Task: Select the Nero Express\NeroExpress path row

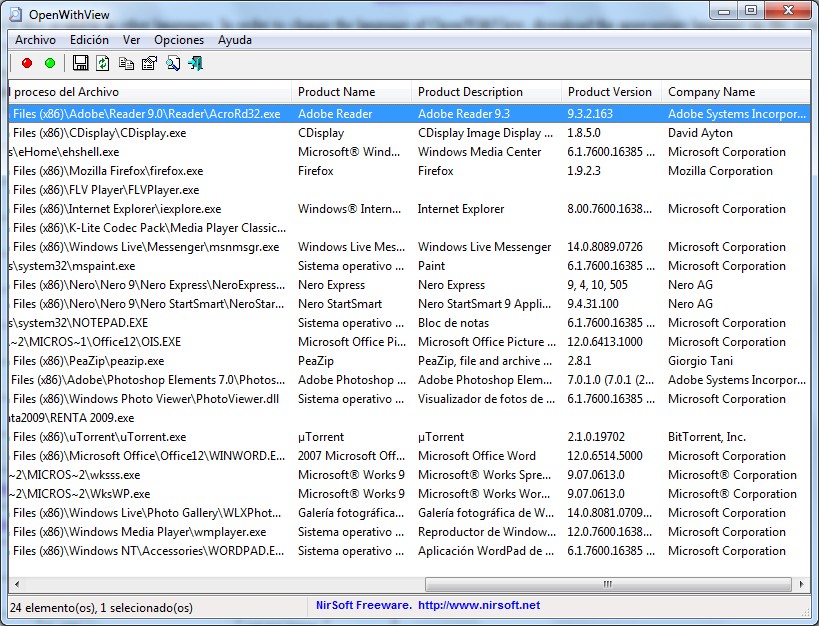Action: 409,285
